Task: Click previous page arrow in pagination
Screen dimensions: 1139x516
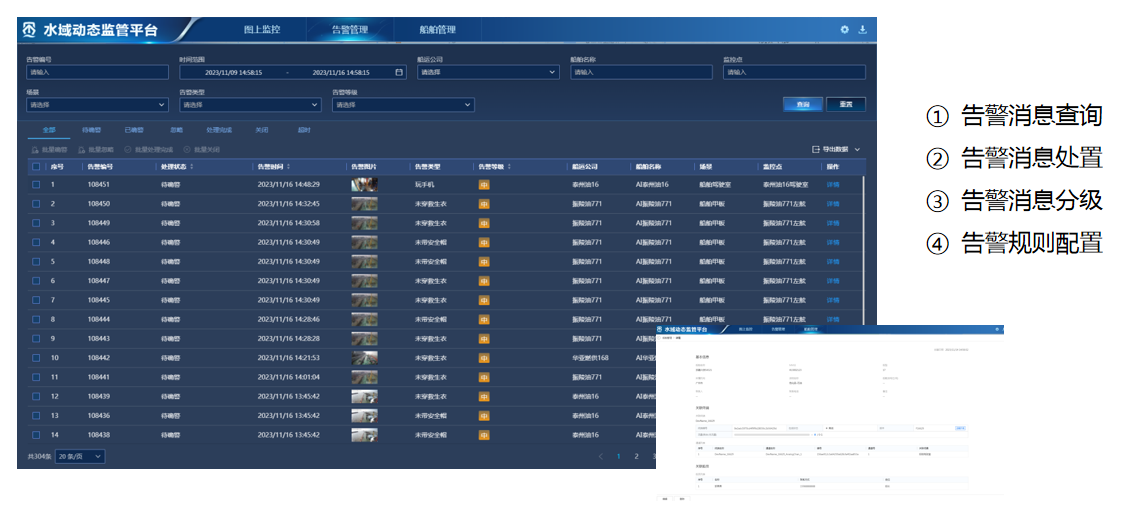Action: (x=601, y=456)
